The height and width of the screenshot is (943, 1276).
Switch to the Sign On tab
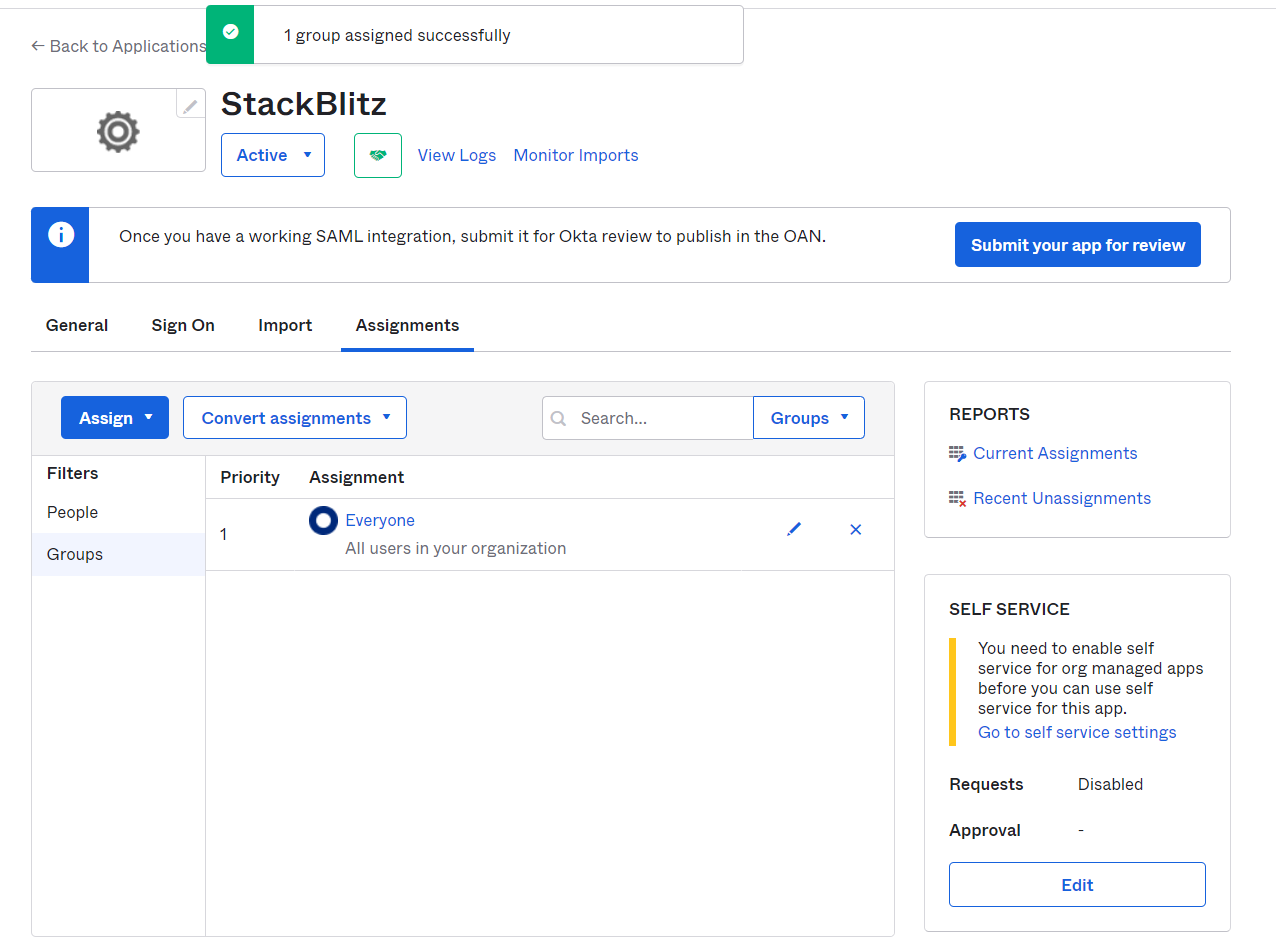182,325
